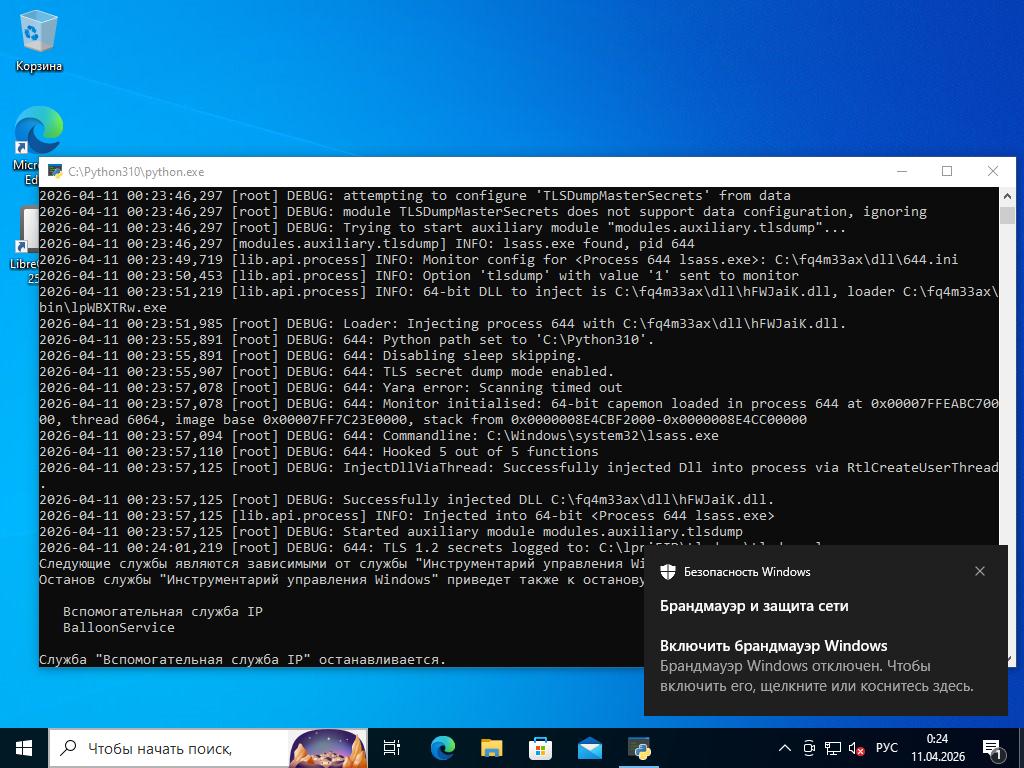This screenshot has width=1024, height=768.
Task: Click the taskbar search box
Action: (x=170, y=747)
